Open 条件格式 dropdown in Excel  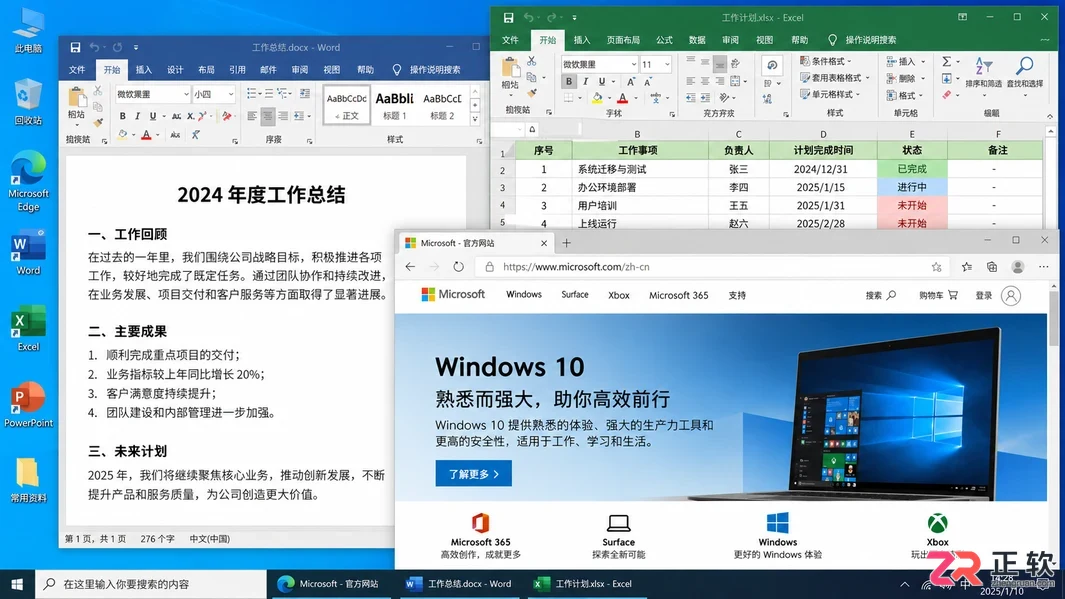826,61
